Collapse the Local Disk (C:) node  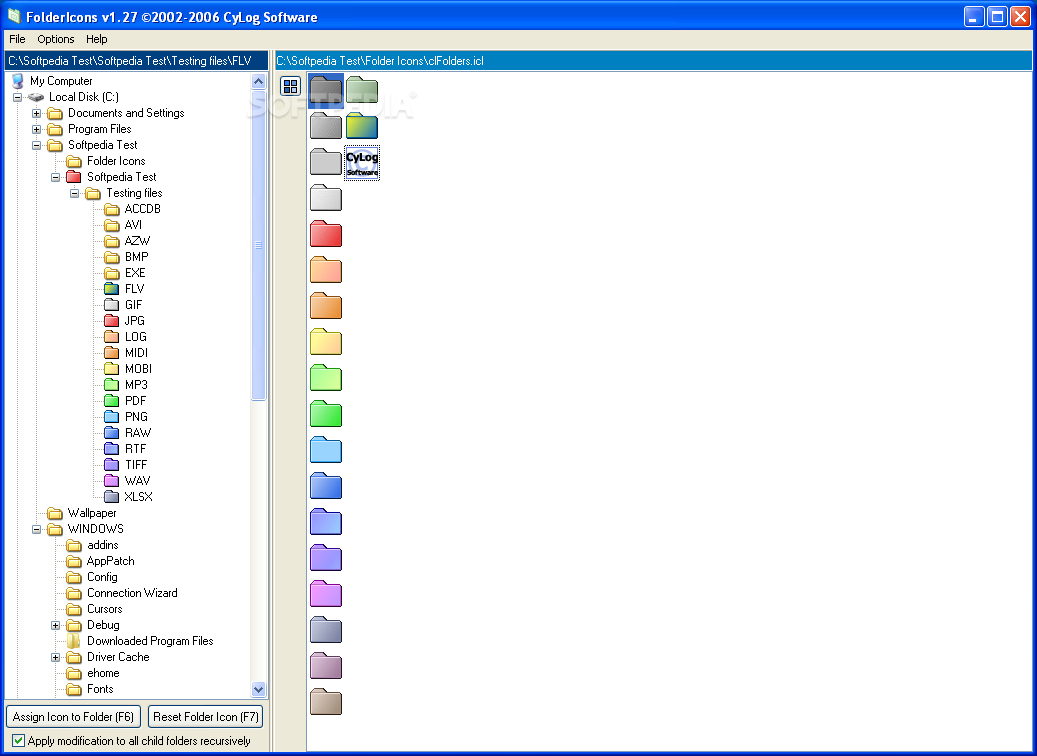coord(18,97)
